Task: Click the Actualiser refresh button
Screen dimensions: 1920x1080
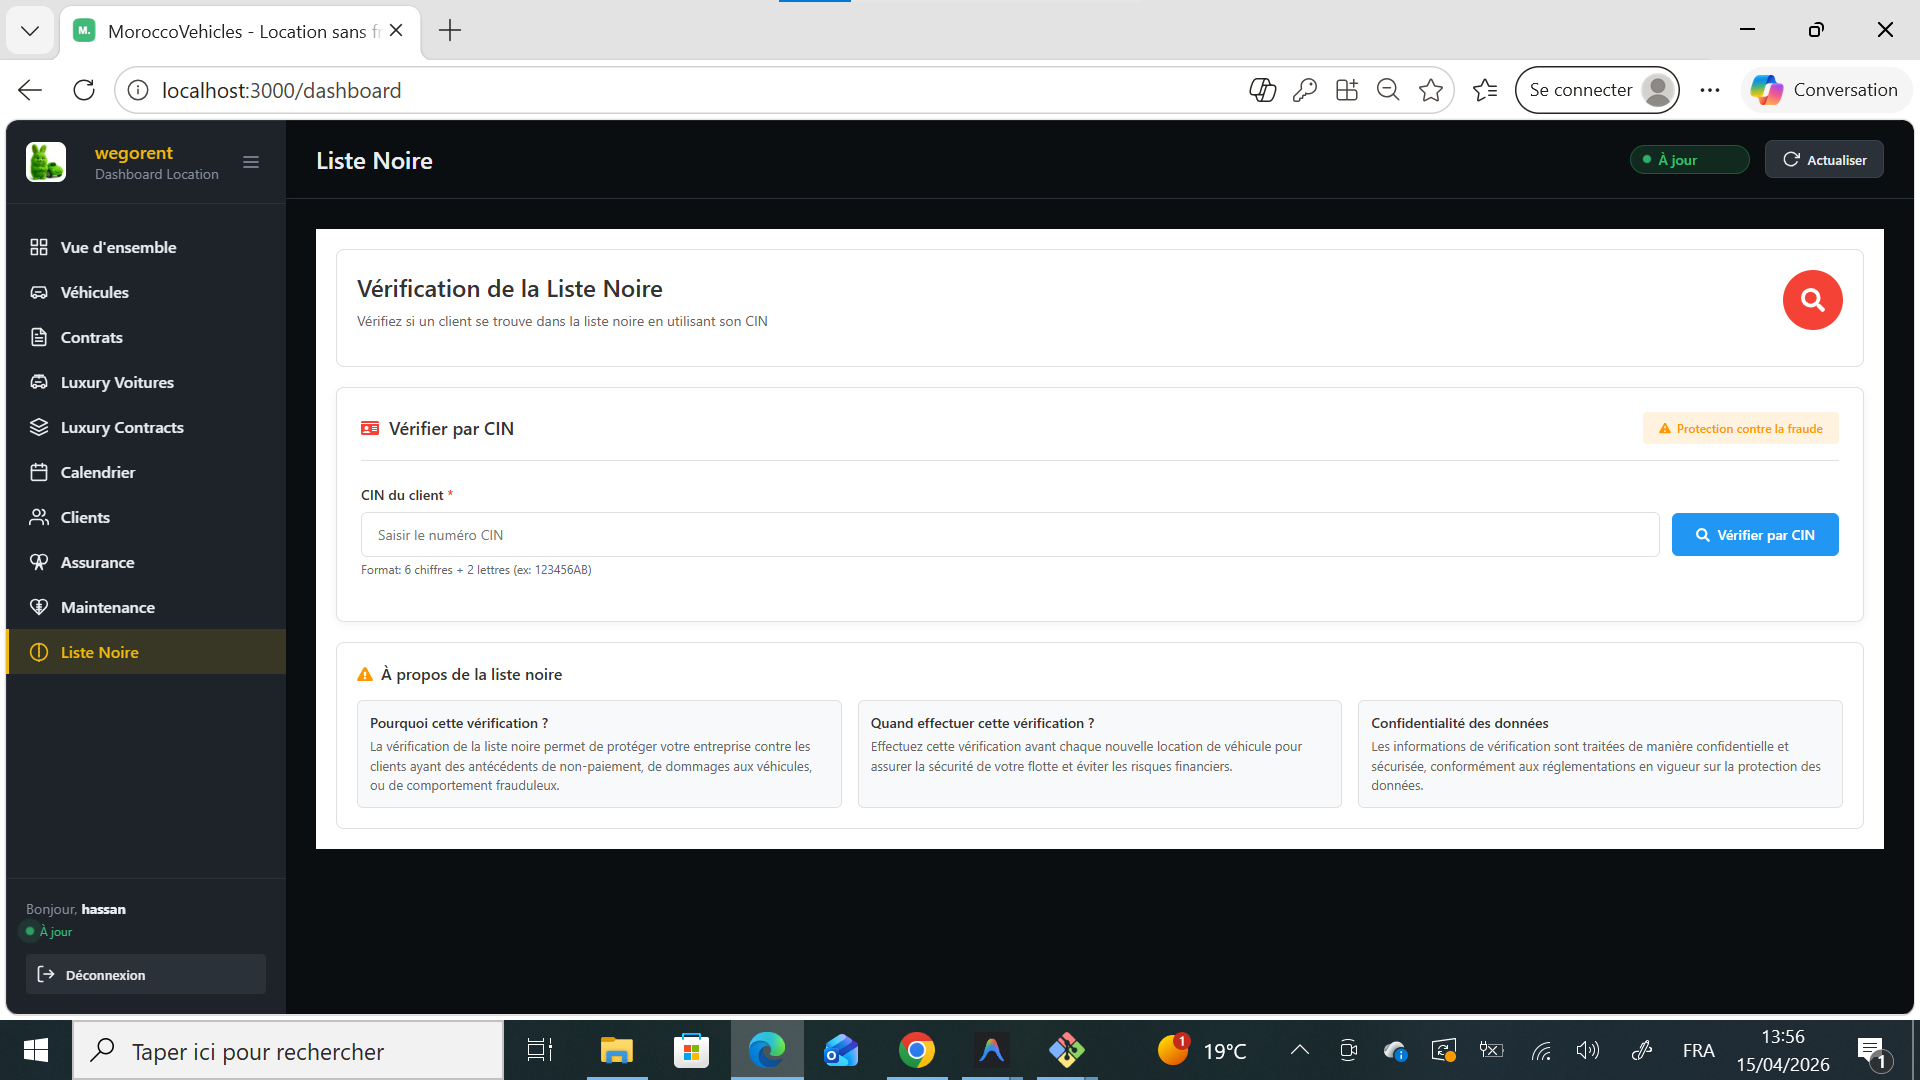Action: pos(1823,160)
